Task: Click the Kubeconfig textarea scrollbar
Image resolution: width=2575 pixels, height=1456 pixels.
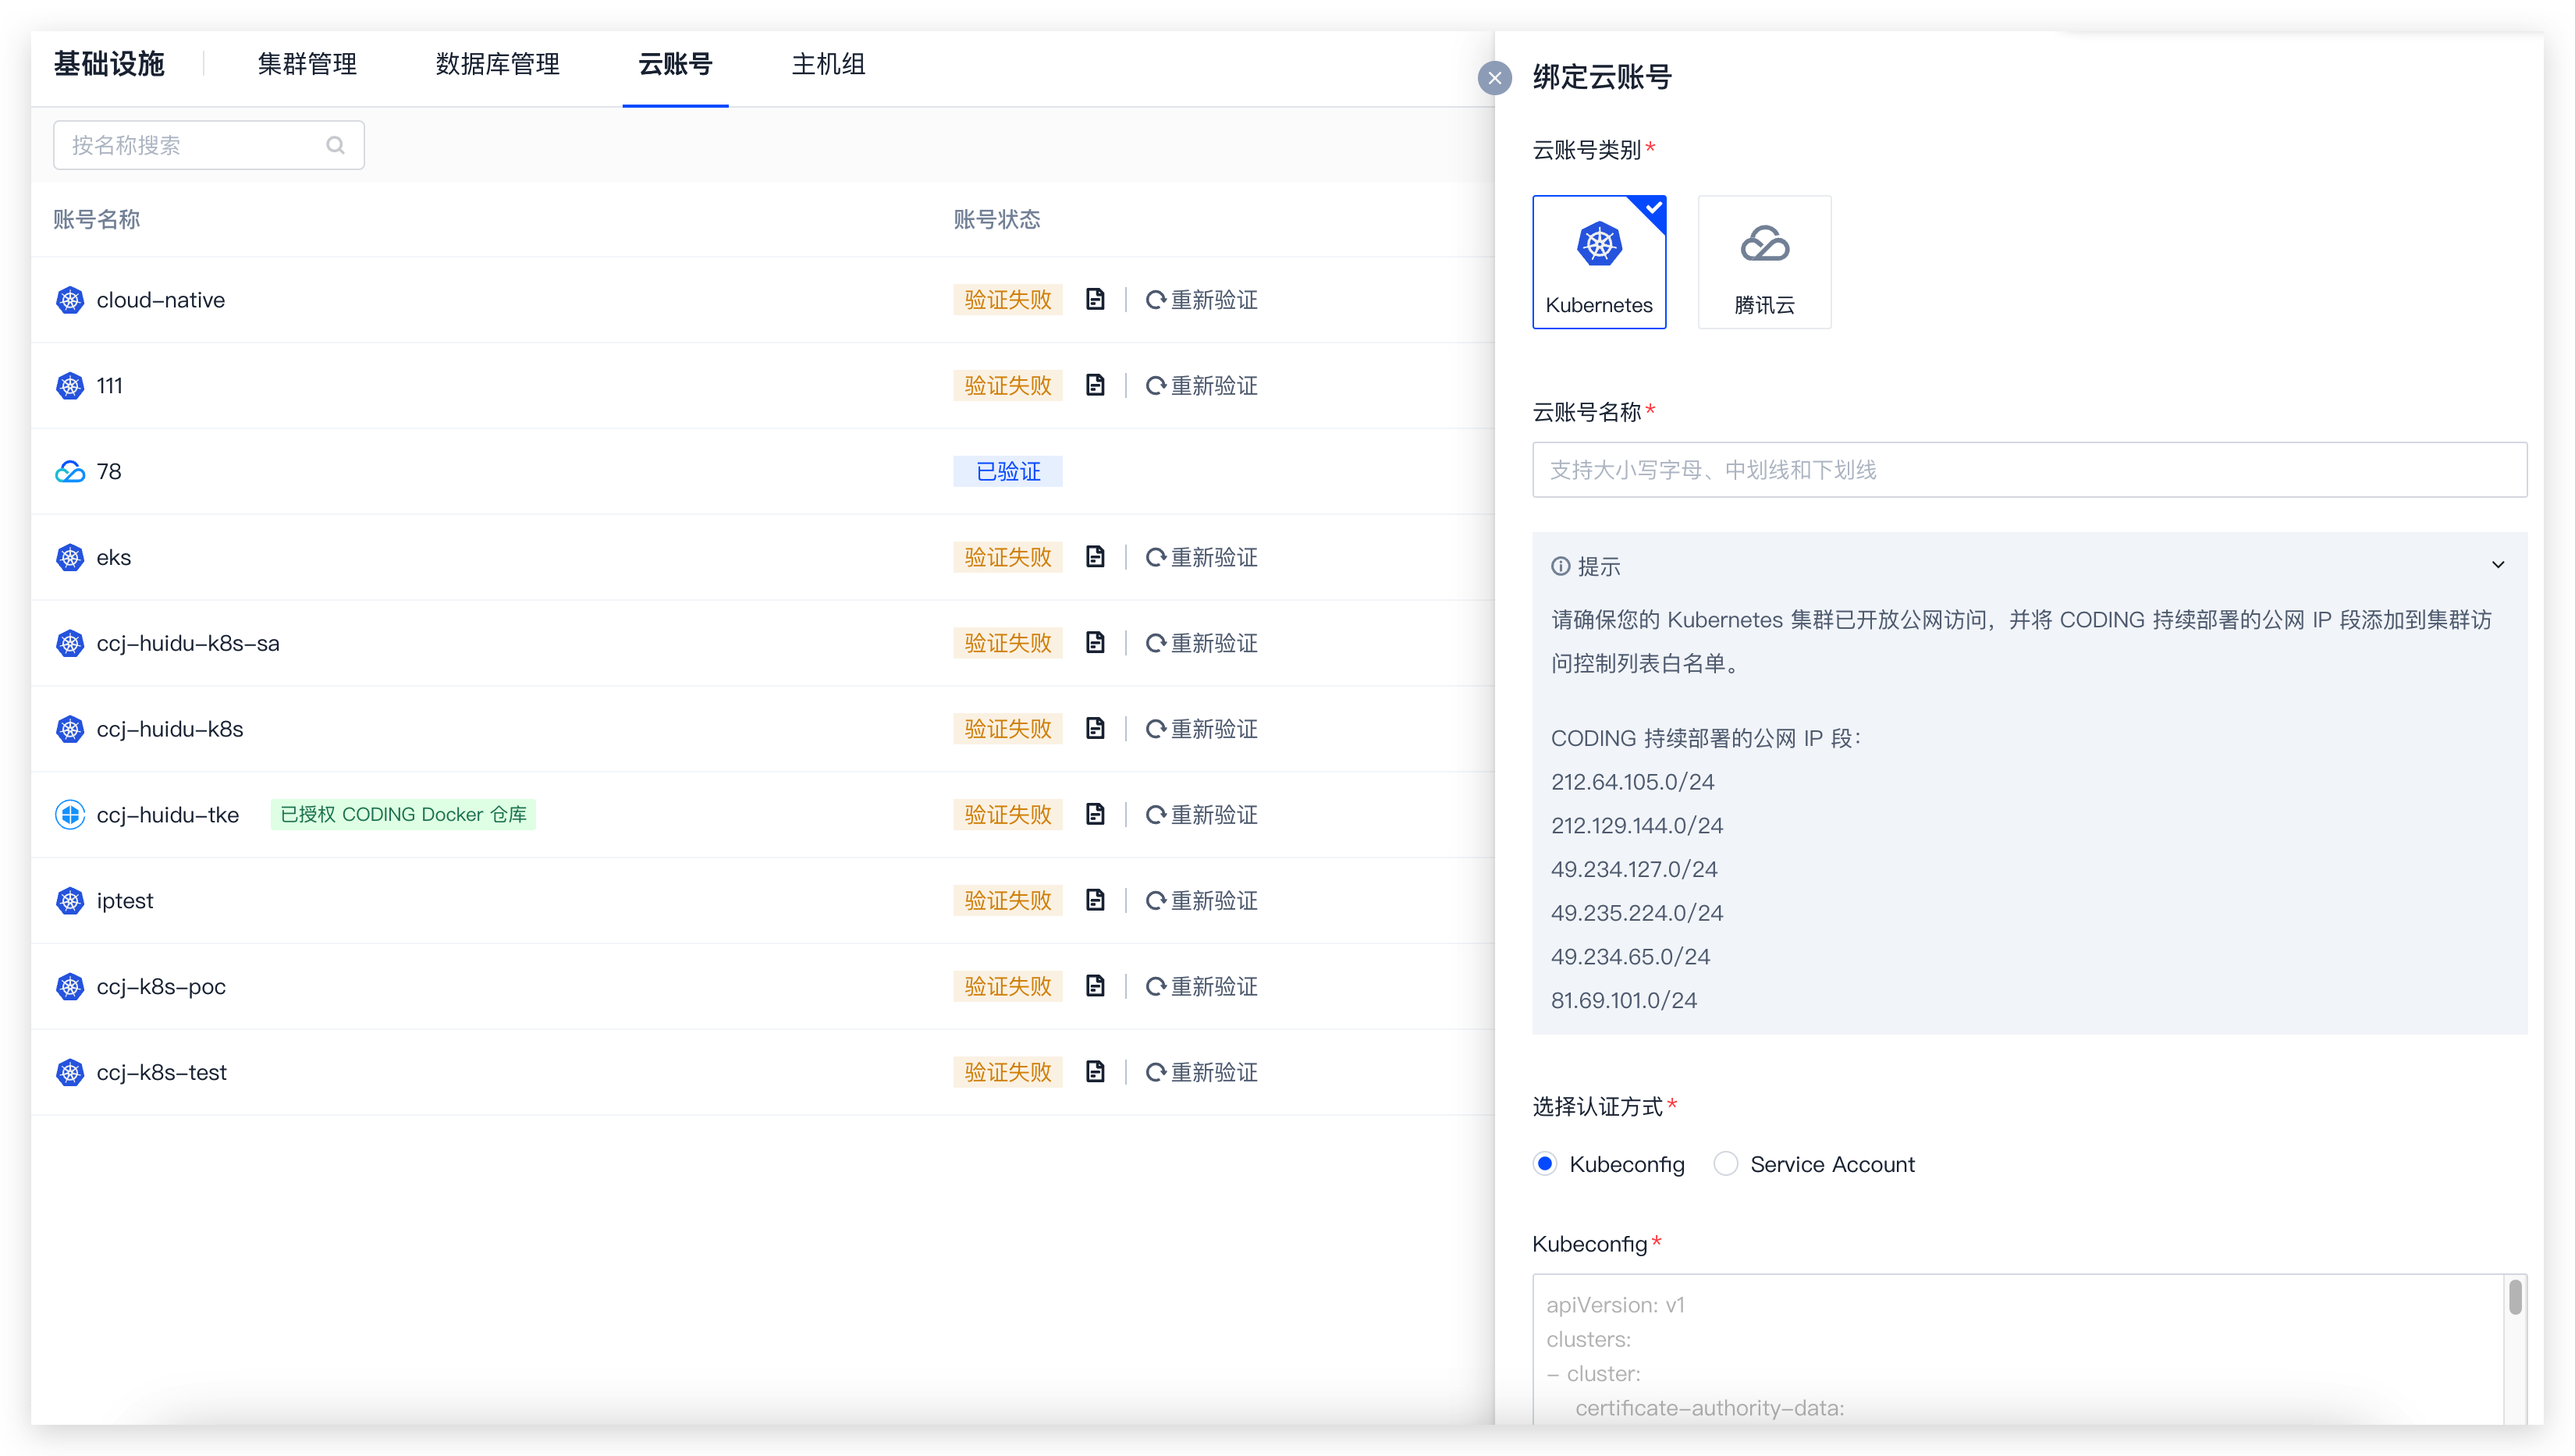Action: click(x=2515, y=1298)
